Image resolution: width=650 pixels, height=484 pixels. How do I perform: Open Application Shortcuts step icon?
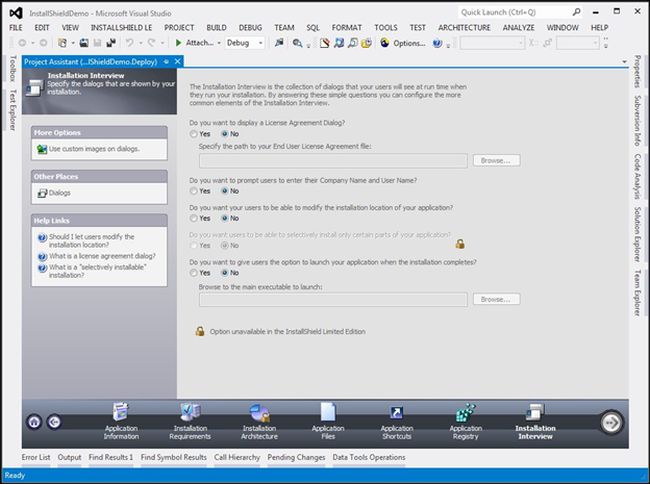(x=396, y=412)
